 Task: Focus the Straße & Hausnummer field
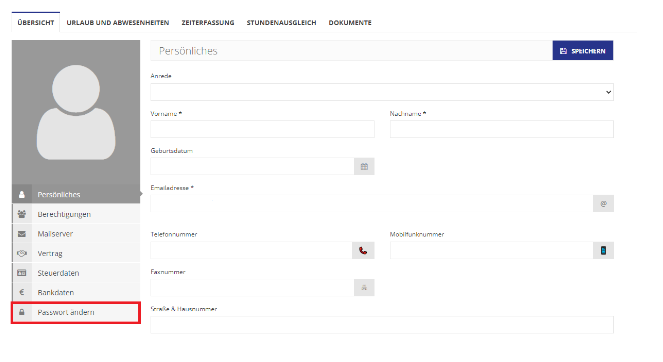pyautogui.click(x=382, y=325)
